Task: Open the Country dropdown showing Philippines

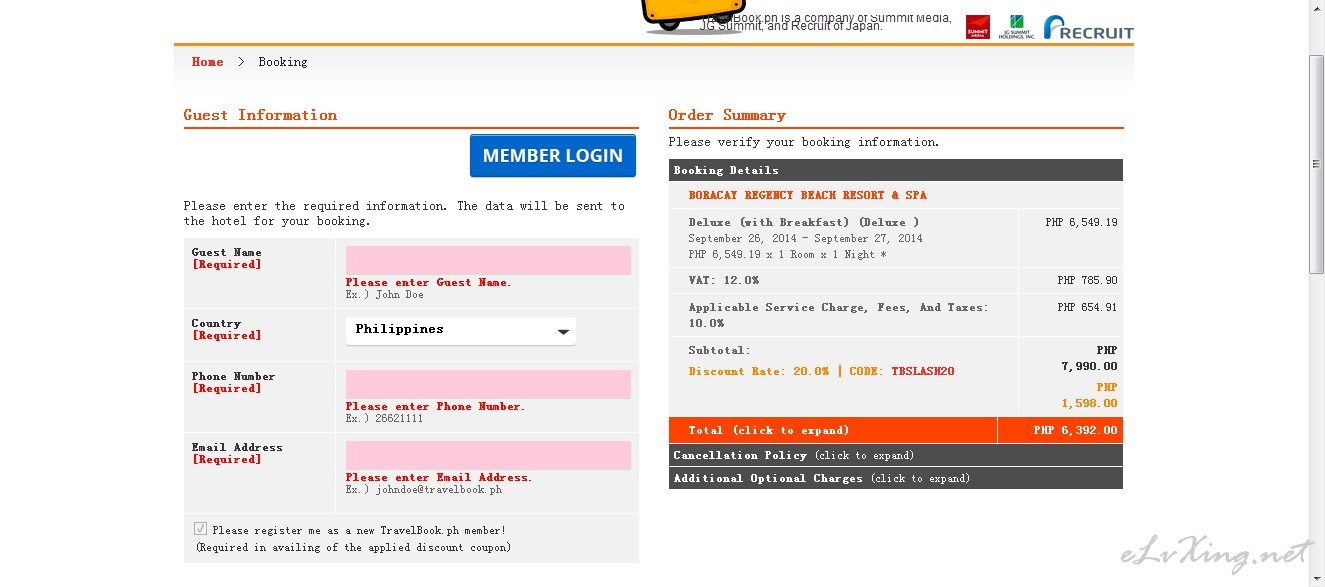Action: (x=461, y=330)
